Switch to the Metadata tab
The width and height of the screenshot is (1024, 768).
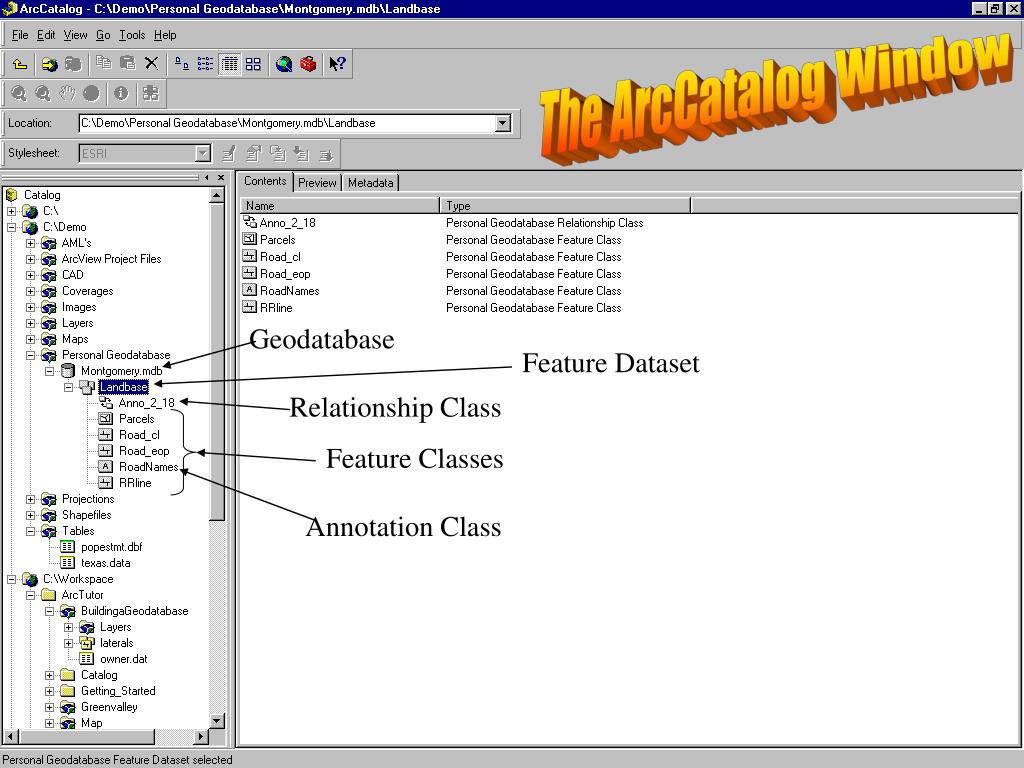pyautogui.click(x=370, y=183)
